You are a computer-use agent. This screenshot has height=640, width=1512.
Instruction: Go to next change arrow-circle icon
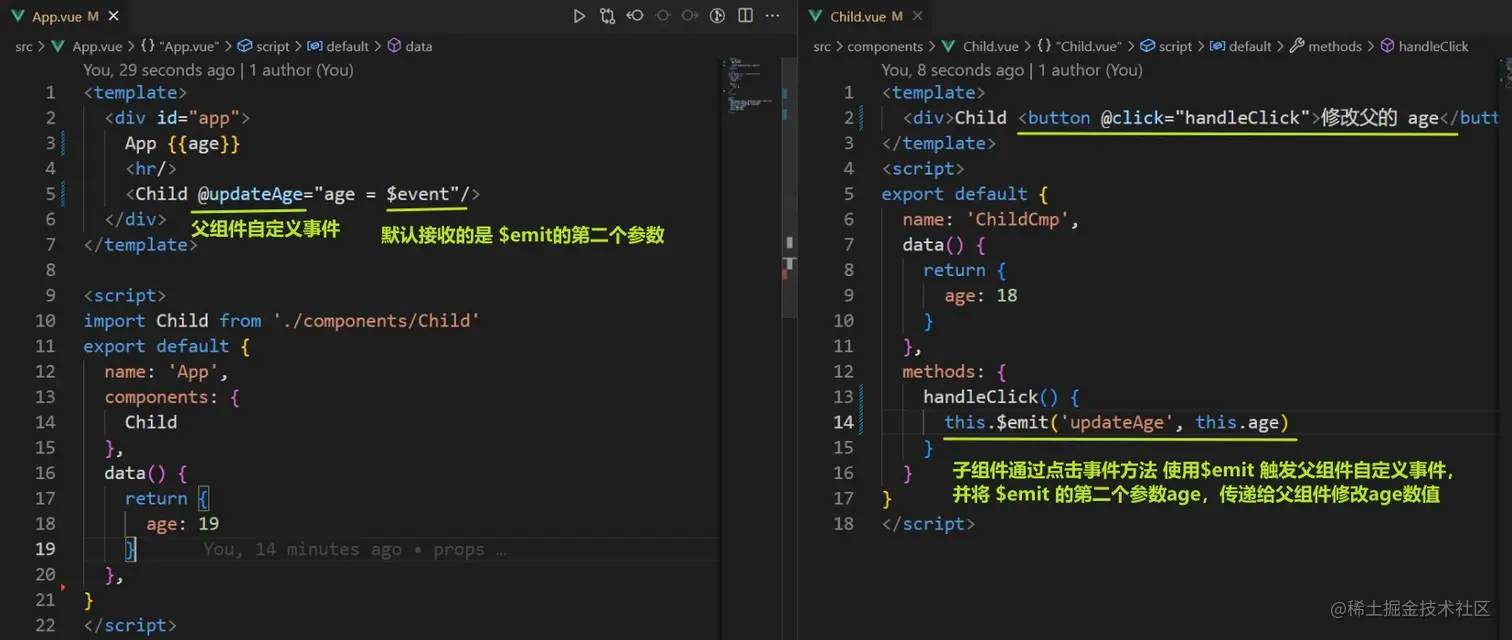[689, 16]
